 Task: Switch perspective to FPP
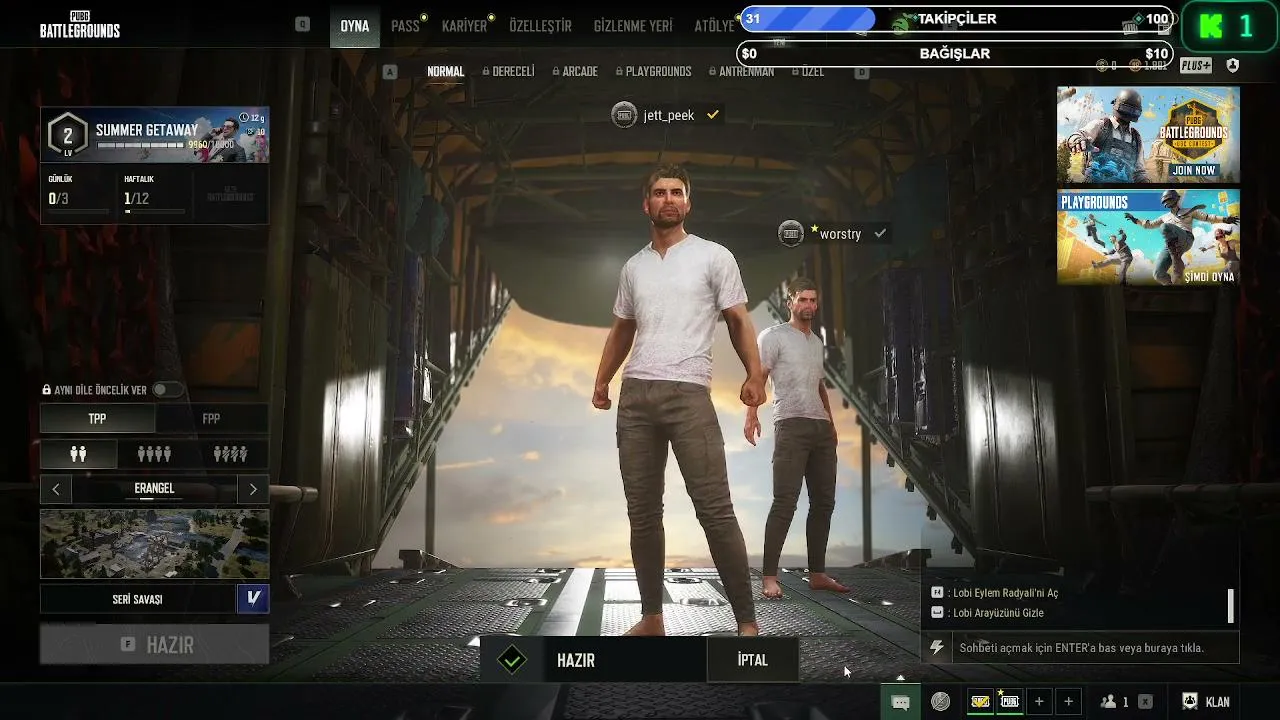pyautogui.click(x=211, y=419)
